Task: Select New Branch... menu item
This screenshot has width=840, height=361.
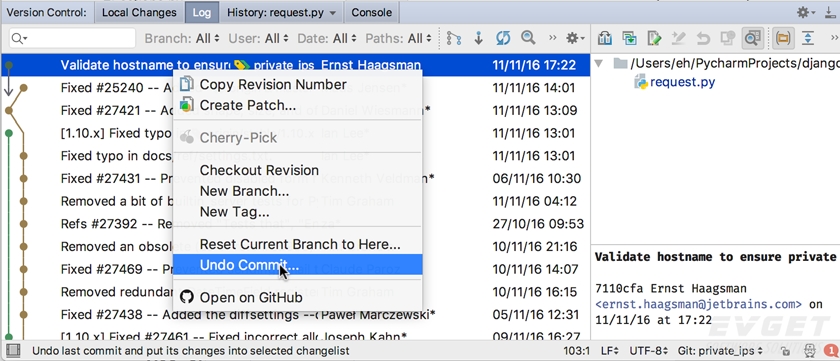Action: point(297,191)
